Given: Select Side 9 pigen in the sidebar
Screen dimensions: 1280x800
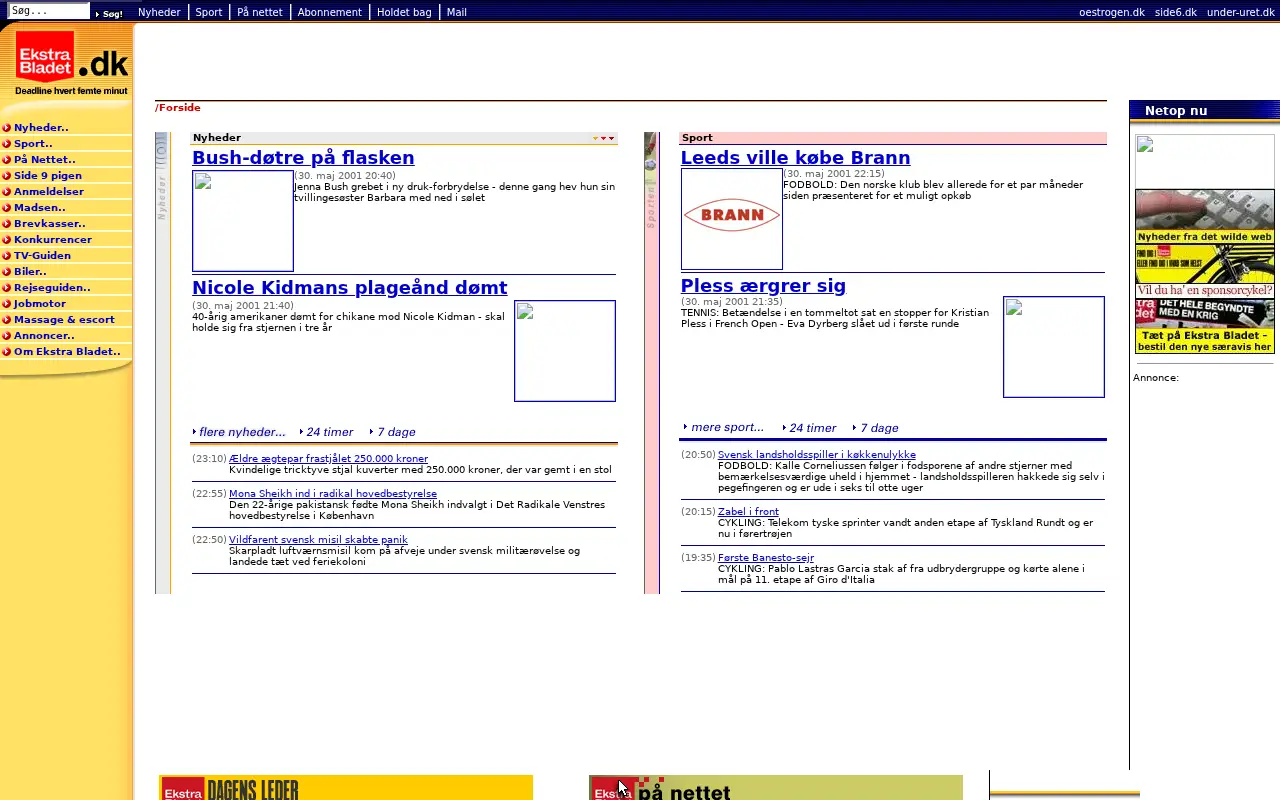Looking at the screenshot, I should 48,175.
